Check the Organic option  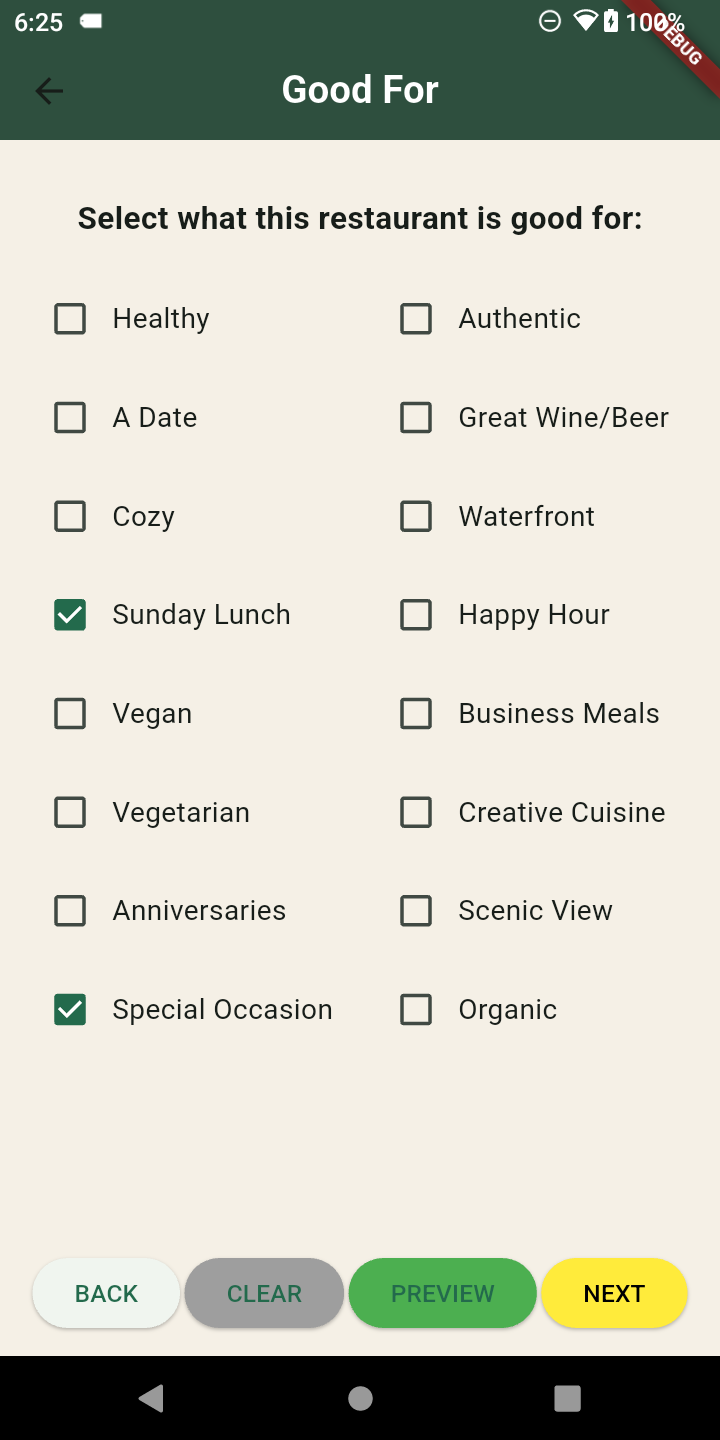(416, 1010)
